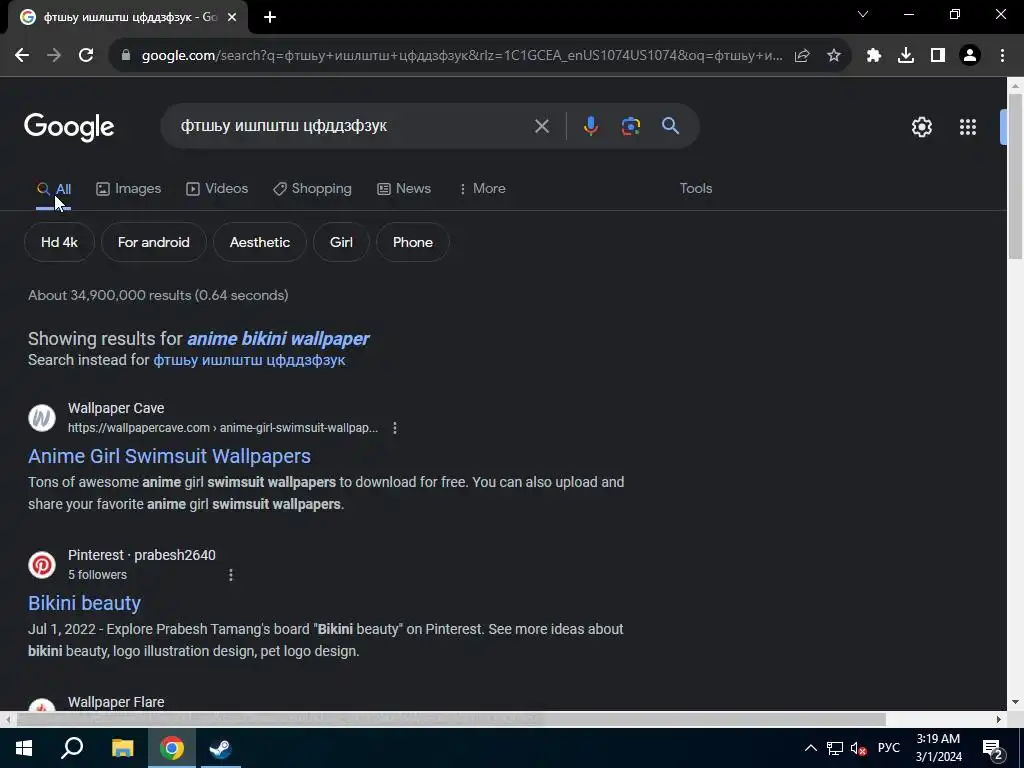Open the taskbar clock and date
Viewport: 1024px width, 768px height.
click(938, 748)
